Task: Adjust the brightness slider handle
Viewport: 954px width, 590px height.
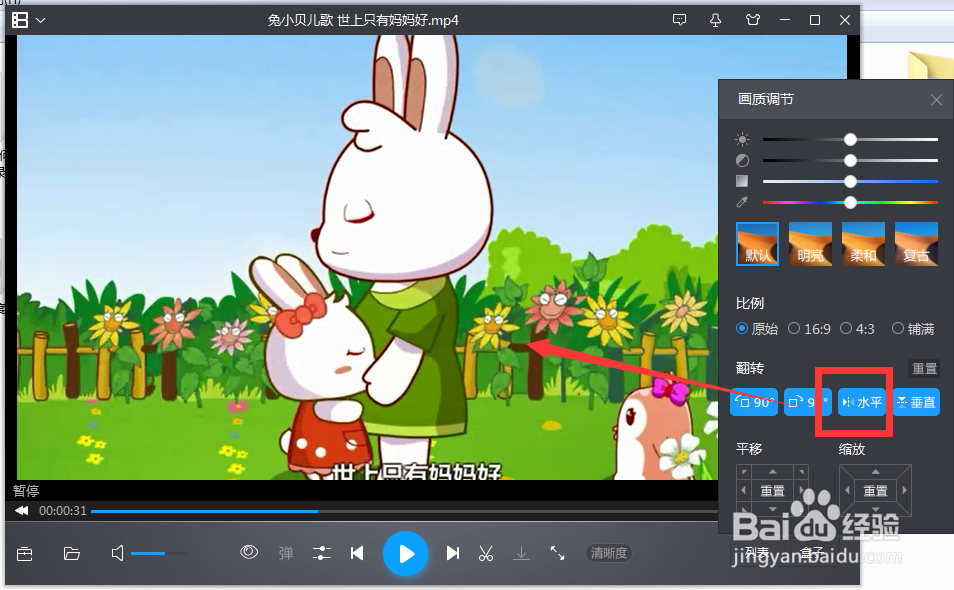Action: tap(851, 140)
